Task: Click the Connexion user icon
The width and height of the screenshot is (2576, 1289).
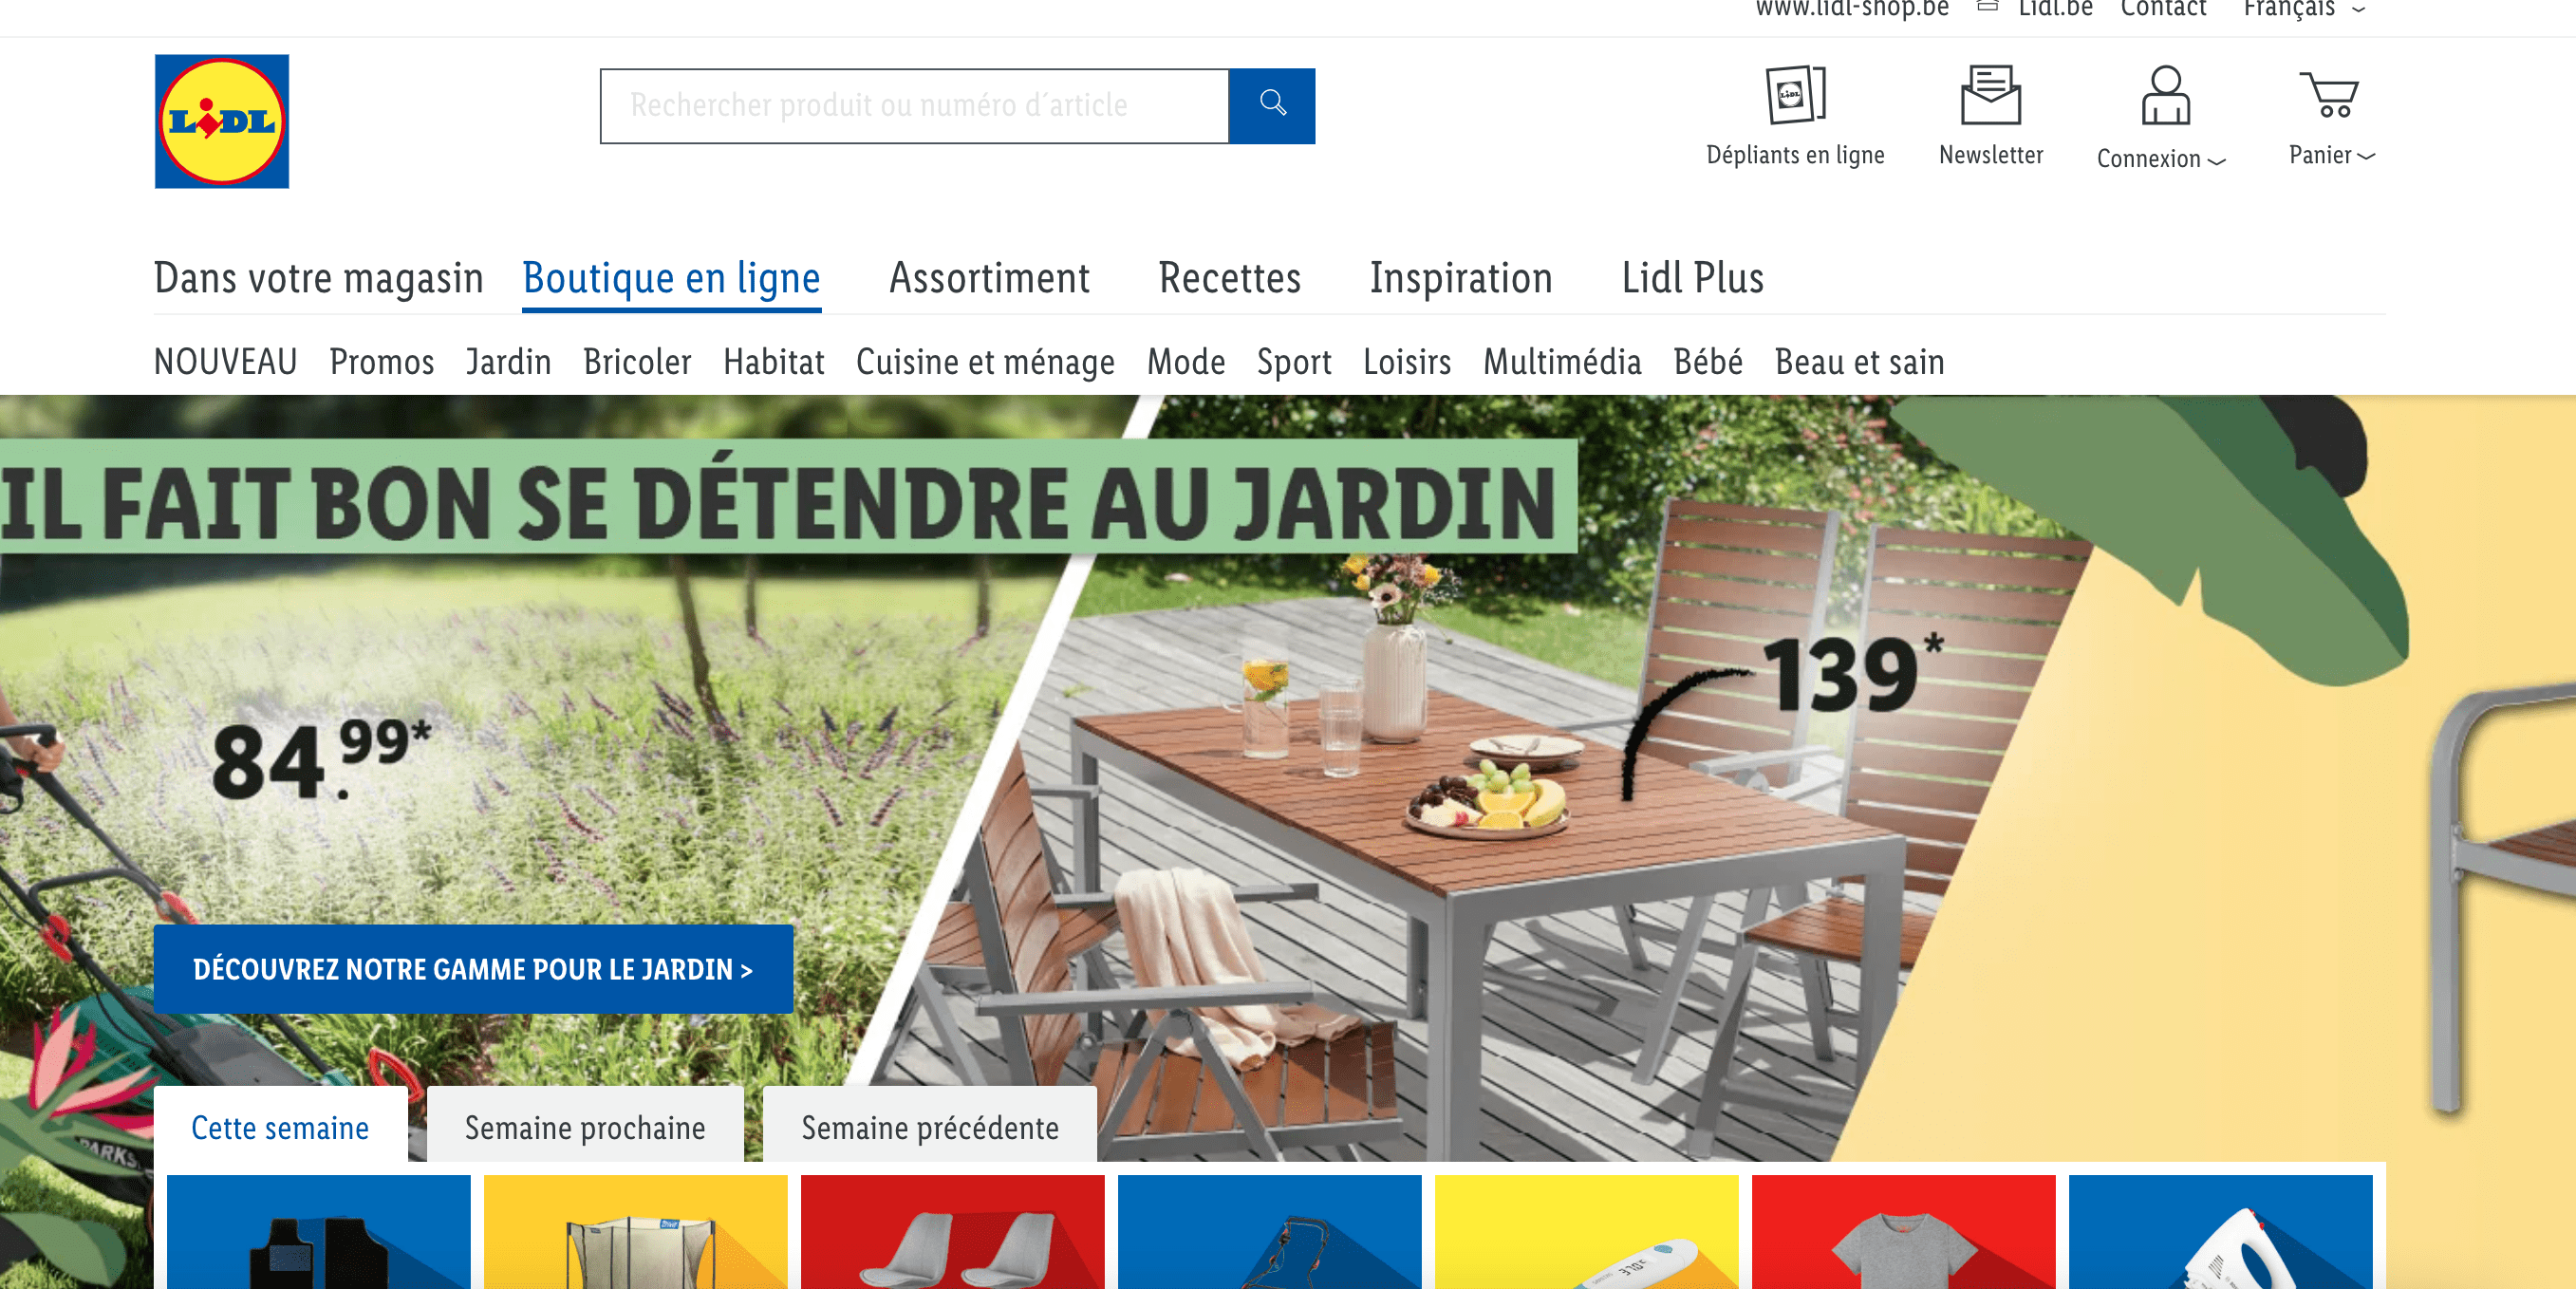Action: pos(2165,95)
